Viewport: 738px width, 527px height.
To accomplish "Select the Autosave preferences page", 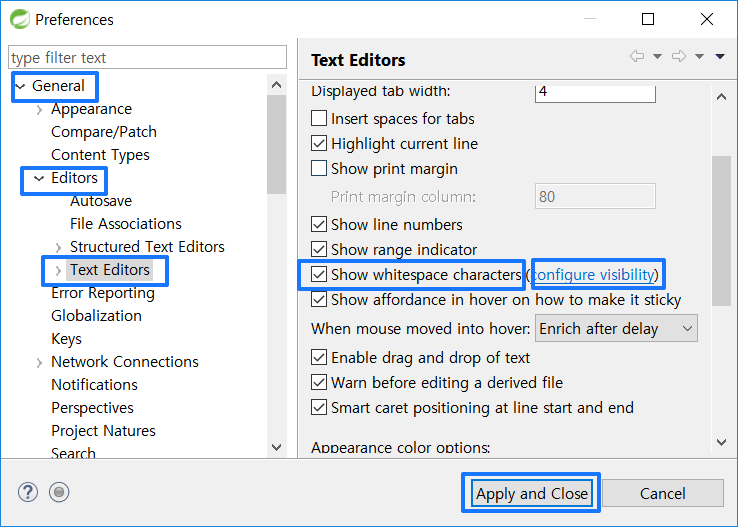I will tap(101, 201).
